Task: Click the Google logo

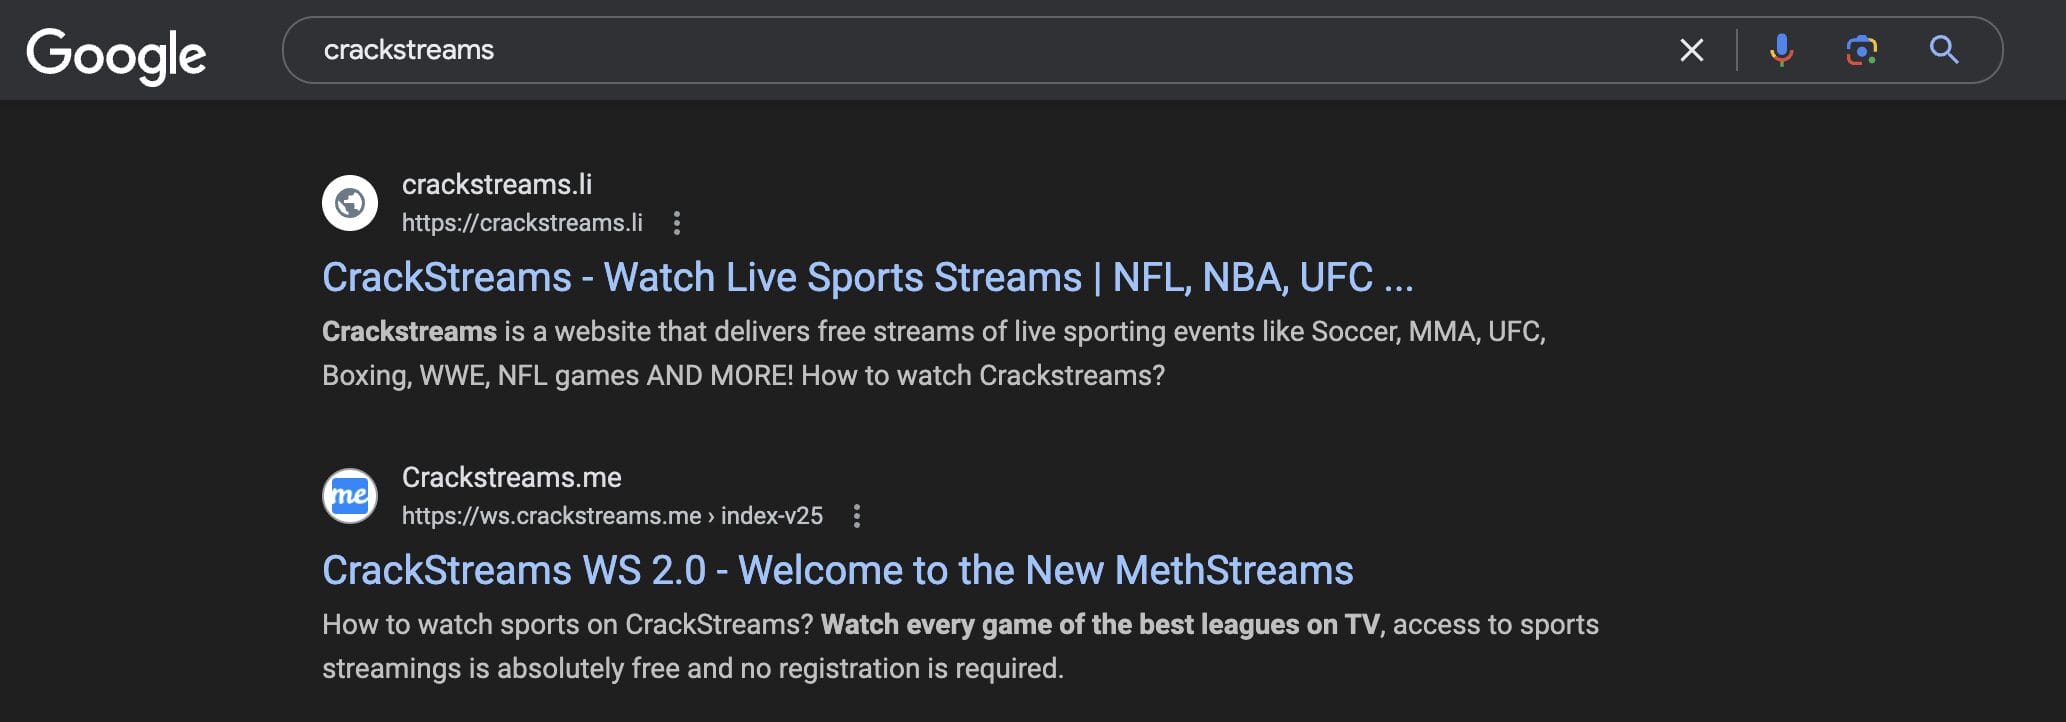Action: point(116,54)
